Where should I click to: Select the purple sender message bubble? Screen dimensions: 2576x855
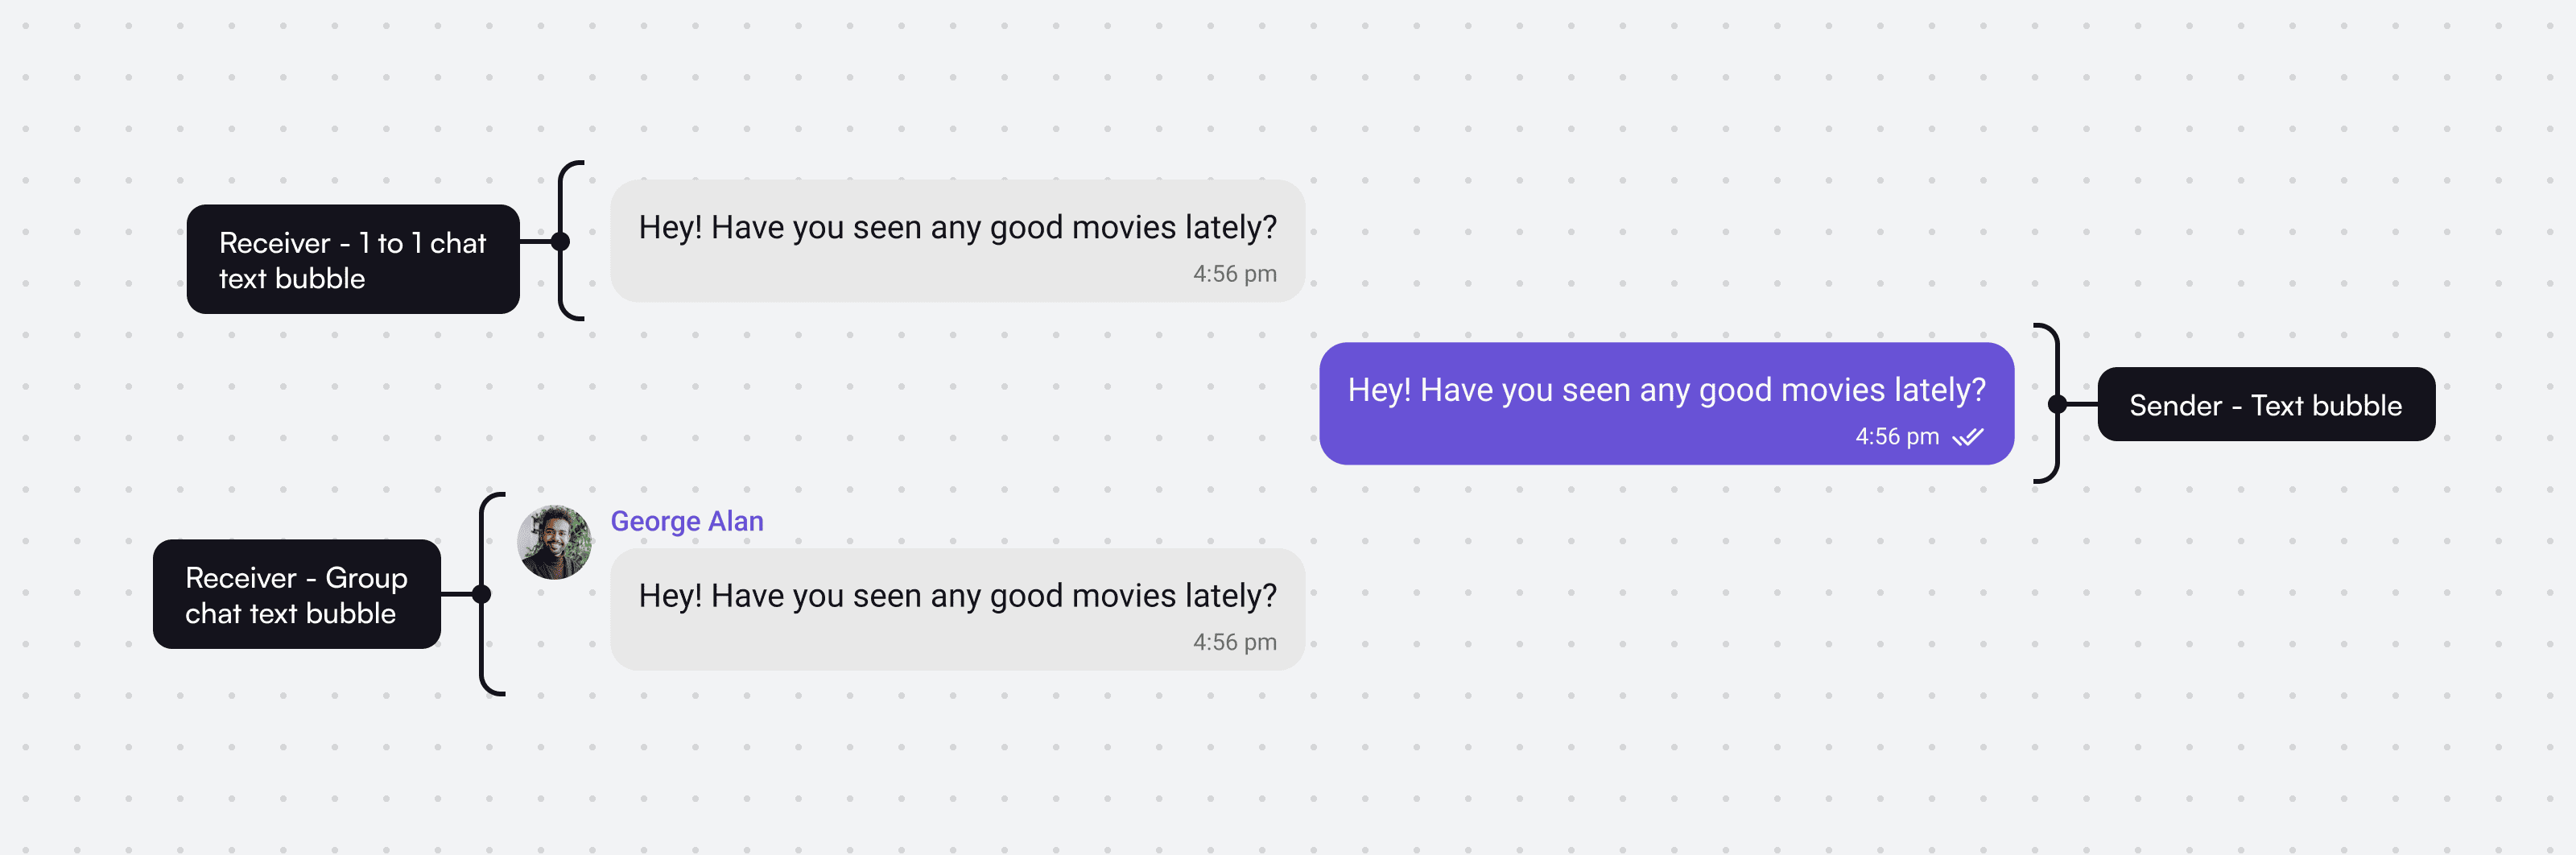coord(1666,404)
